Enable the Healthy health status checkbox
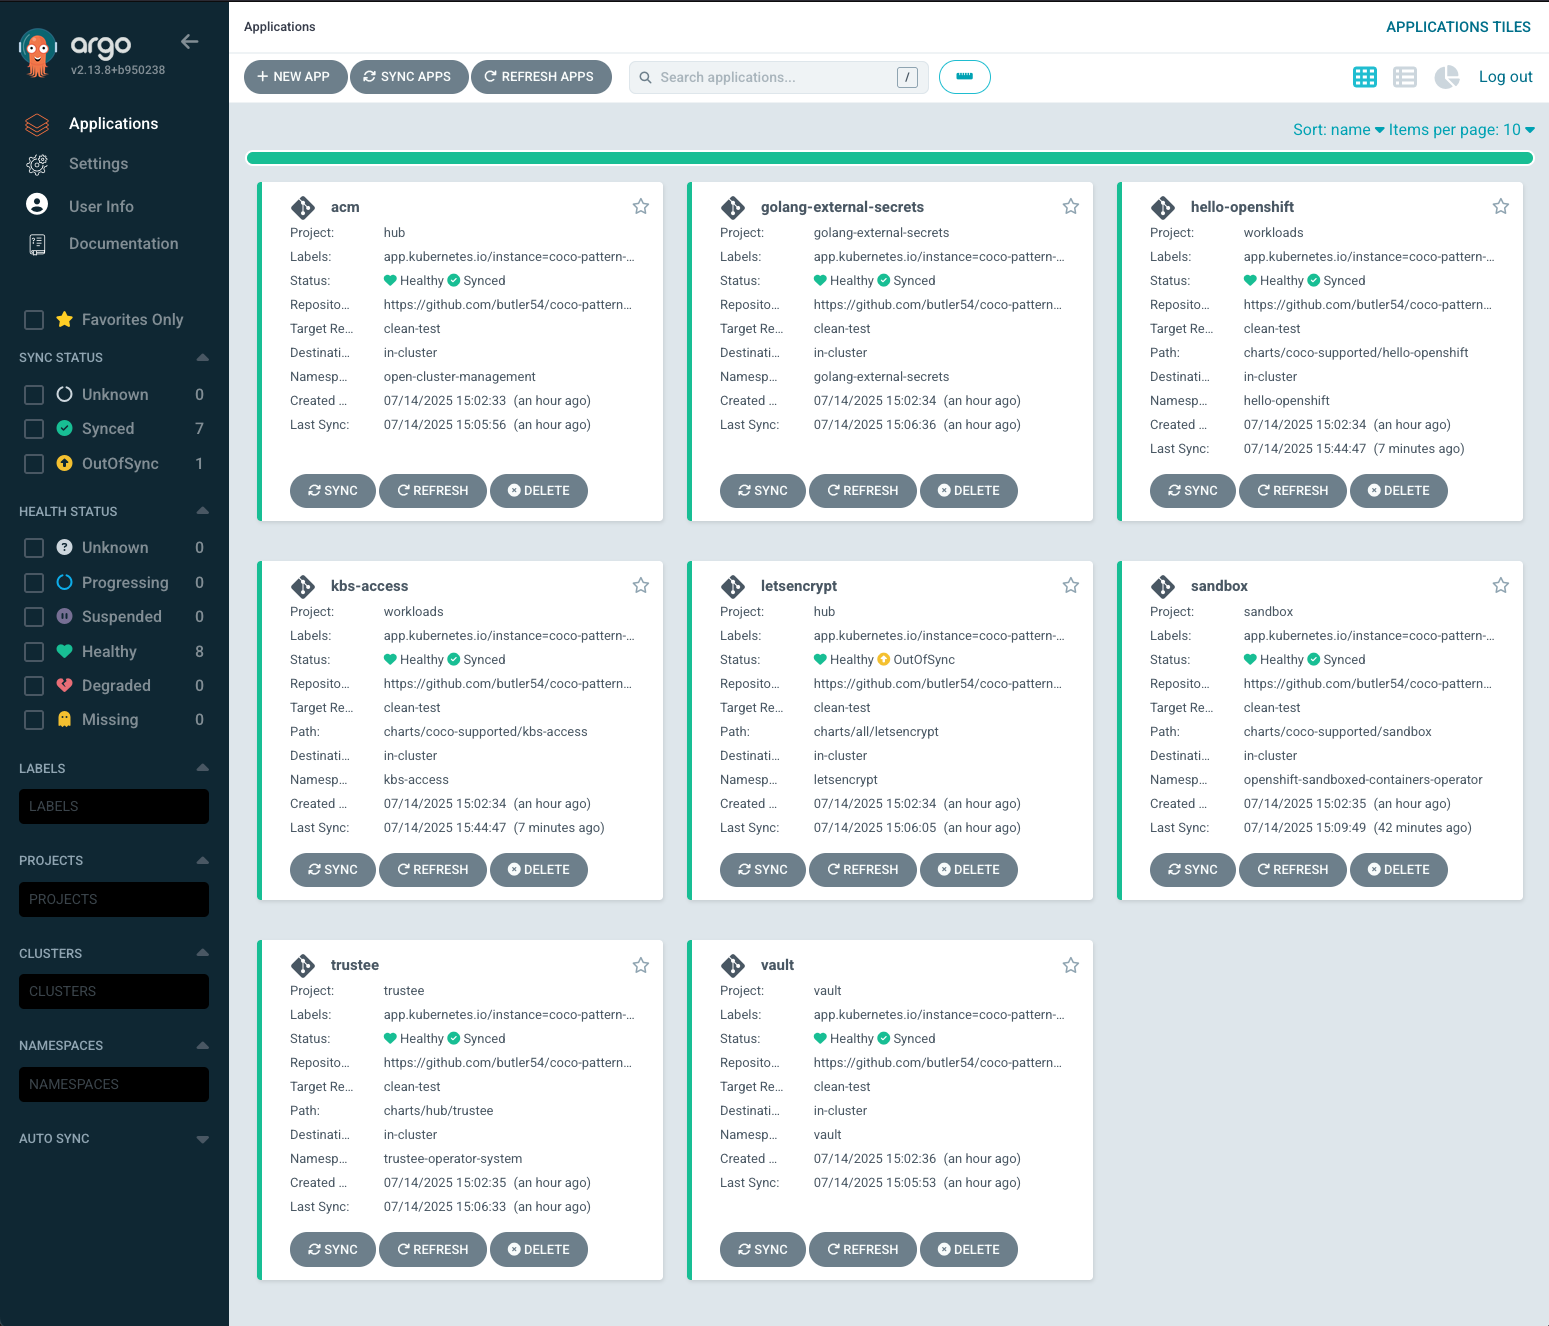This screenshot has width=1549, height=1326. (x=33, y=651)
